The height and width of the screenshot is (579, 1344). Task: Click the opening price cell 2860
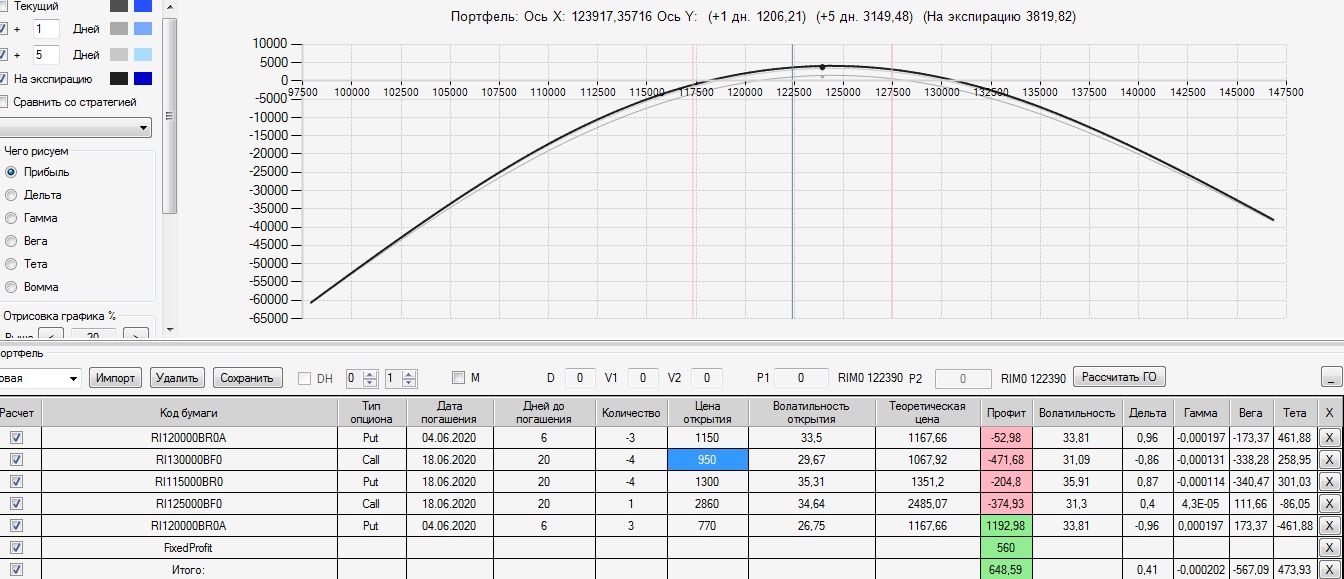point(707,504)
